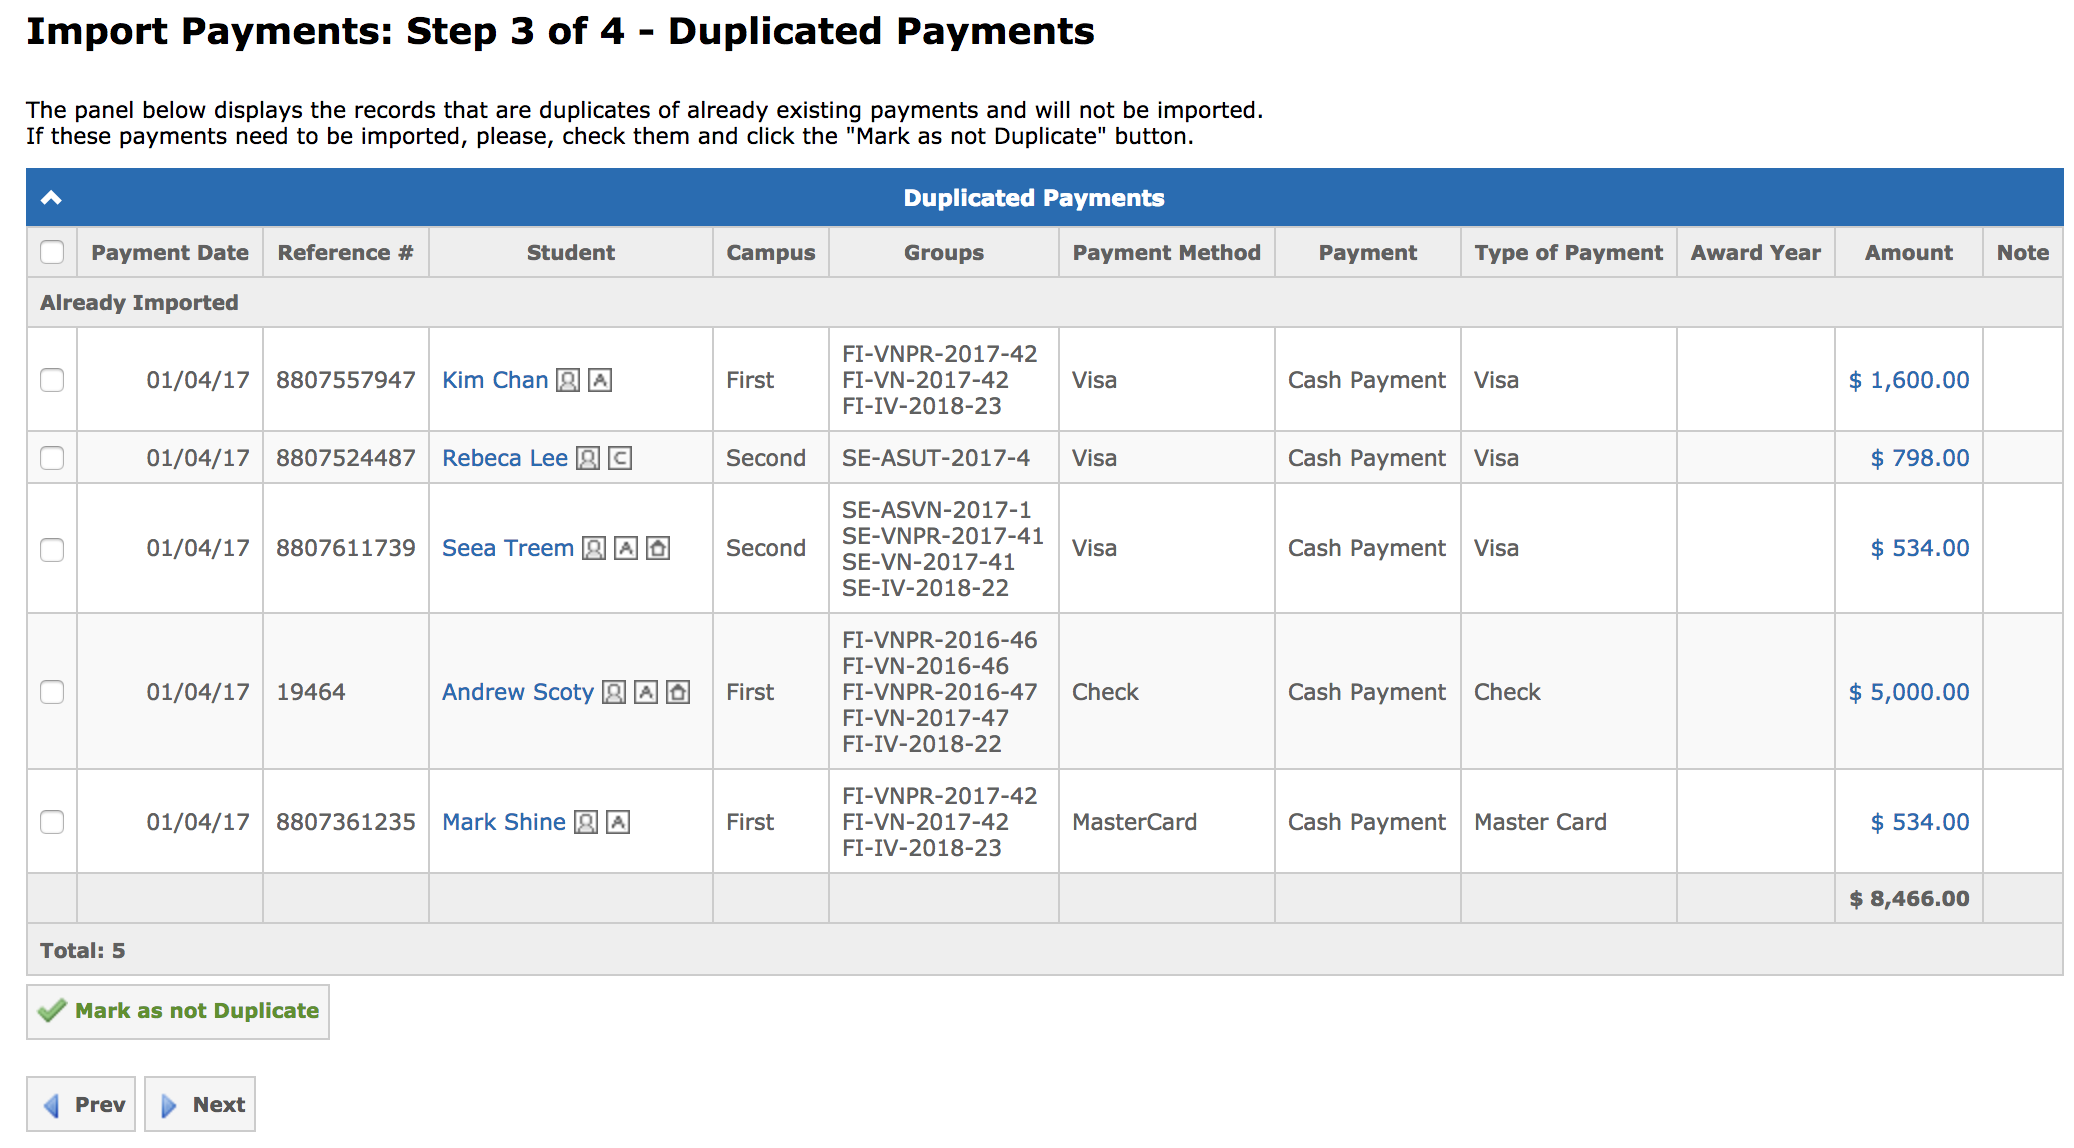Select Mark Shine's payment row checkbox
This screenshot has height=1148, width=2074.
coord(52,822)
